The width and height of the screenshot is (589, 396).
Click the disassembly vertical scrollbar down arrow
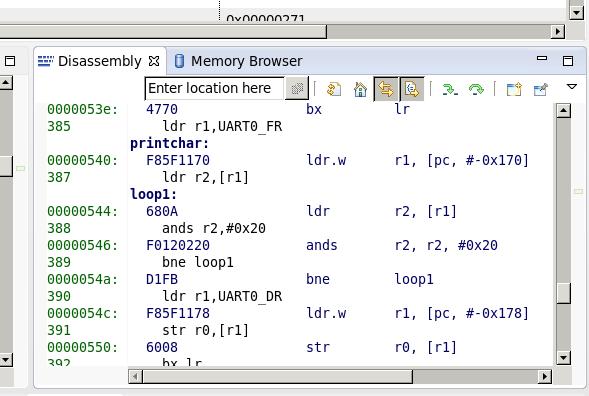tap(563, 357)
